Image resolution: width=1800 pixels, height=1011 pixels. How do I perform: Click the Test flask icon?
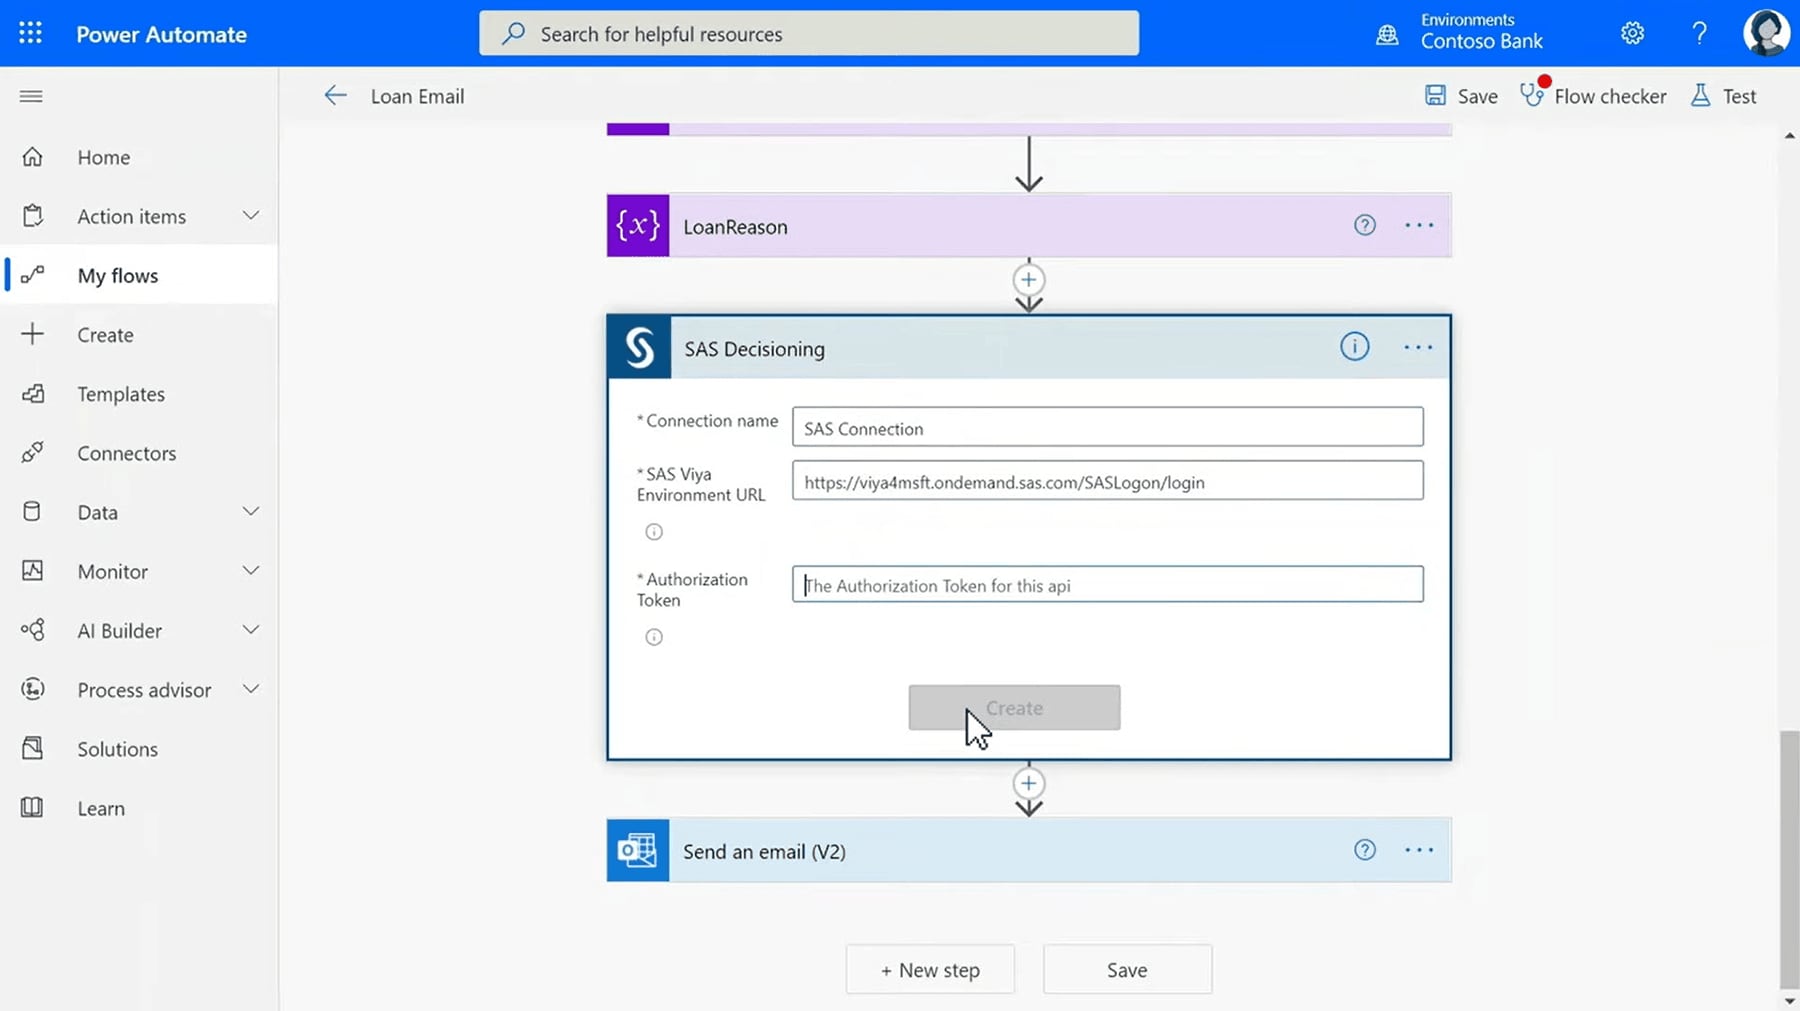(1700, 96)
